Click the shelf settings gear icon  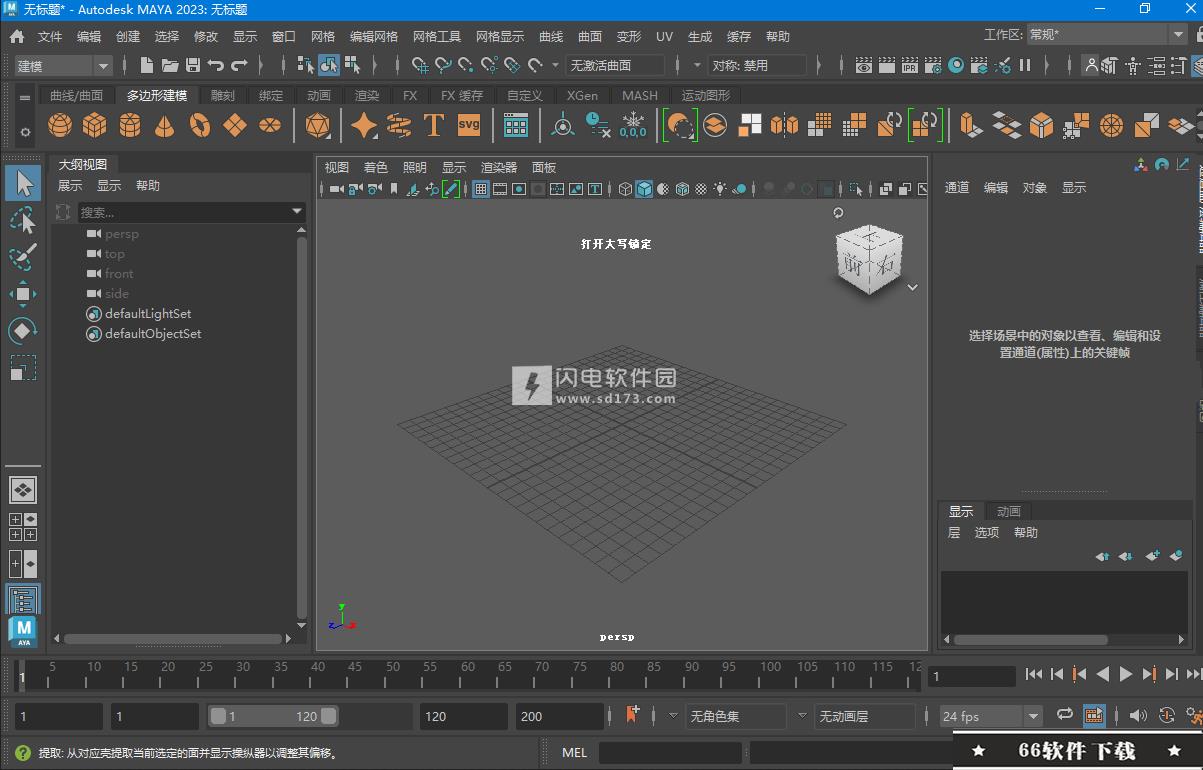coord(25,131)
